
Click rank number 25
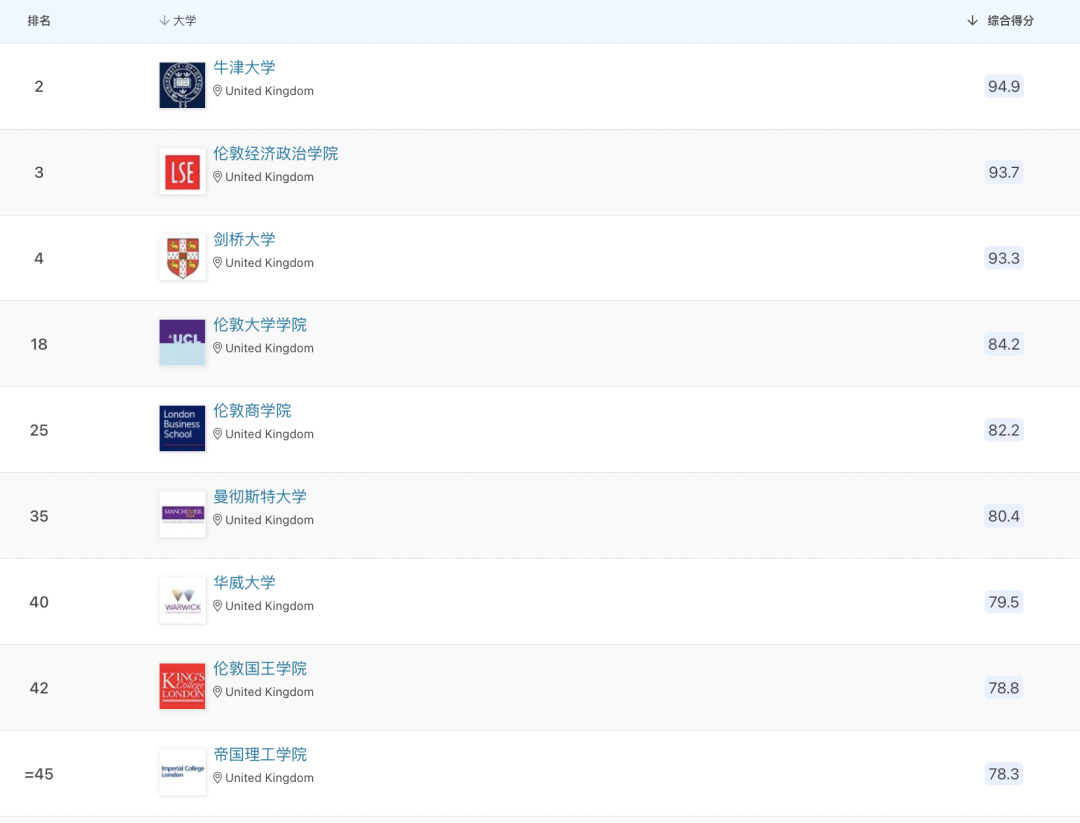coord(39,430)
